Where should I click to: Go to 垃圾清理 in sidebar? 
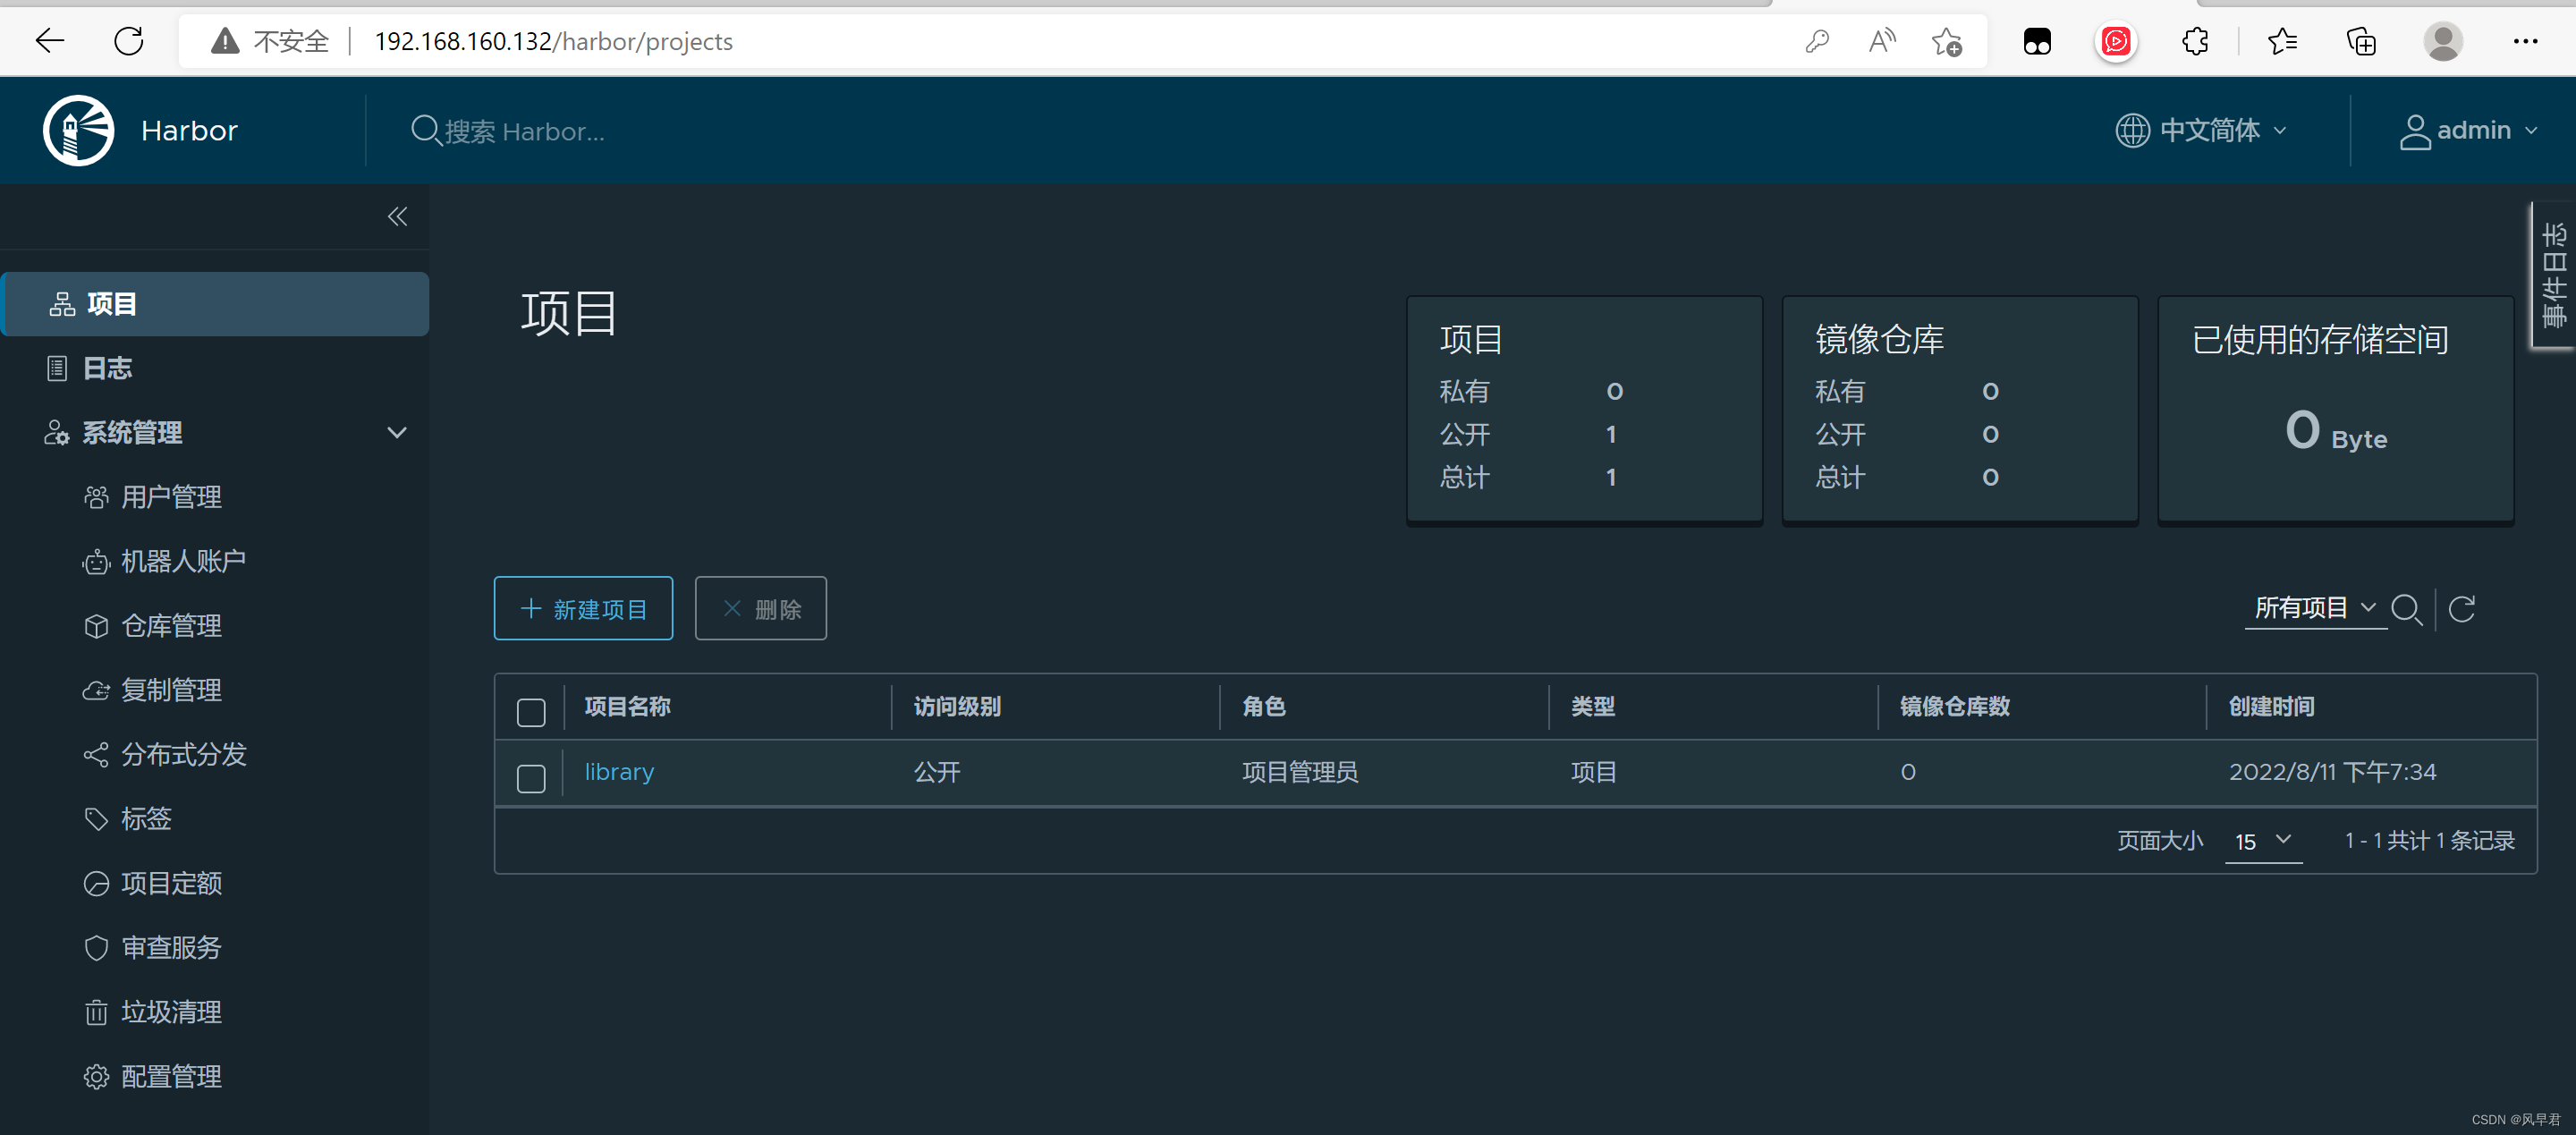171,1012
